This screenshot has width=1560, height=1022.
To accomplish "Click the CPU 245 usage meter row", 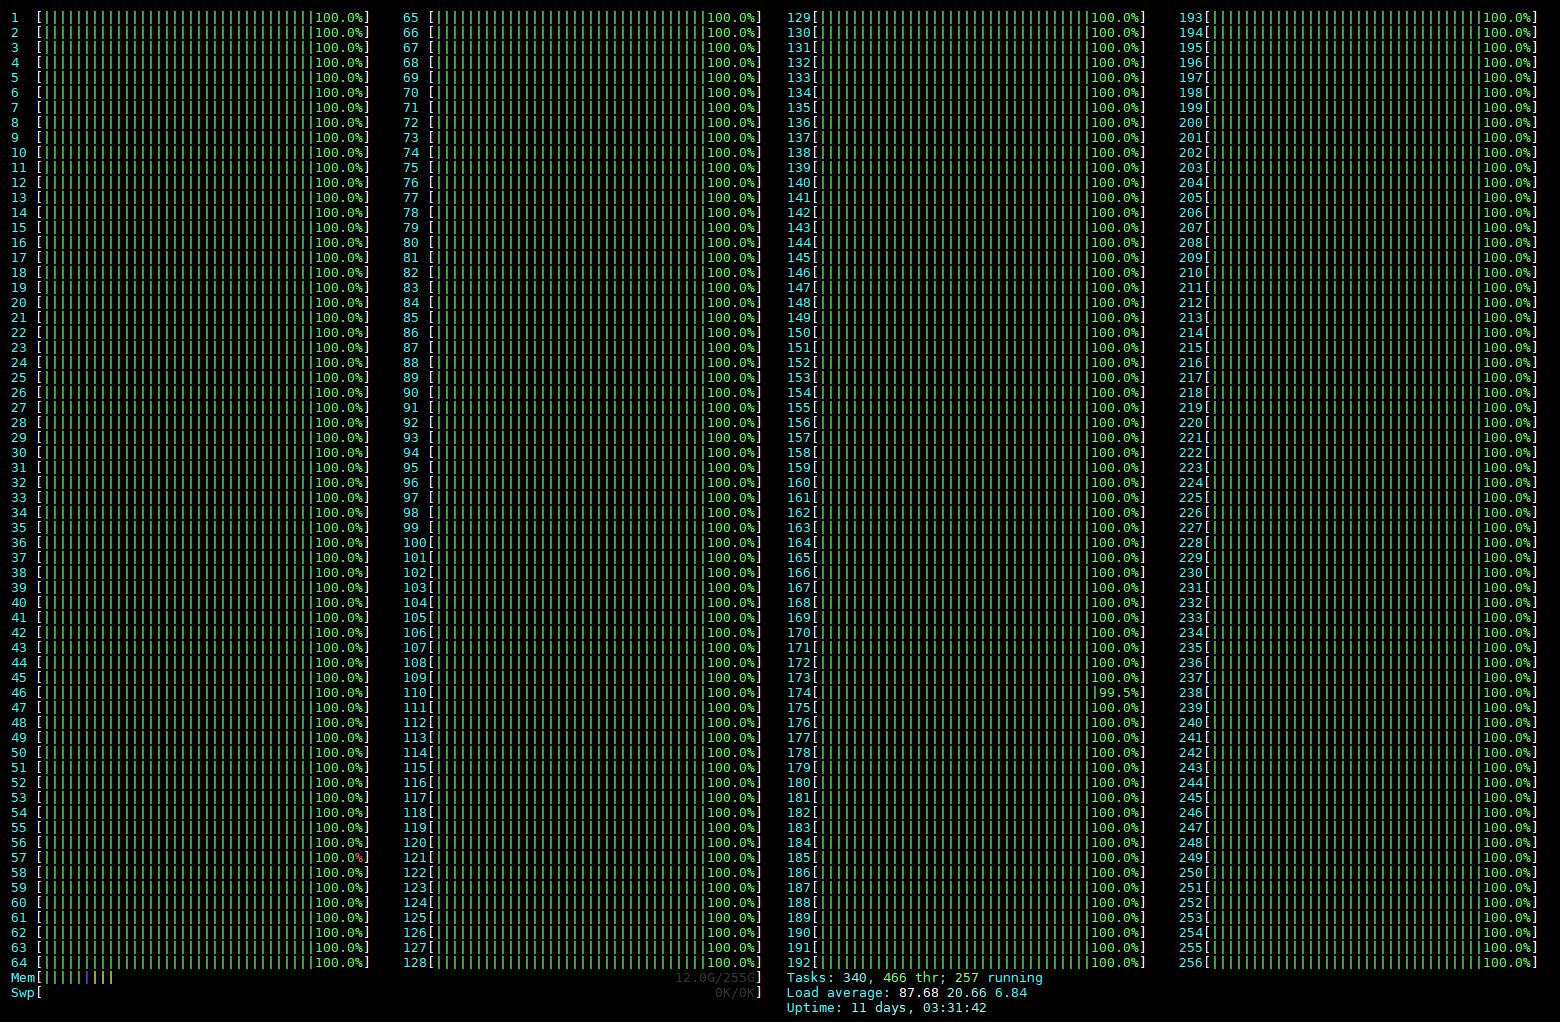I will [x=1358, y=798].
